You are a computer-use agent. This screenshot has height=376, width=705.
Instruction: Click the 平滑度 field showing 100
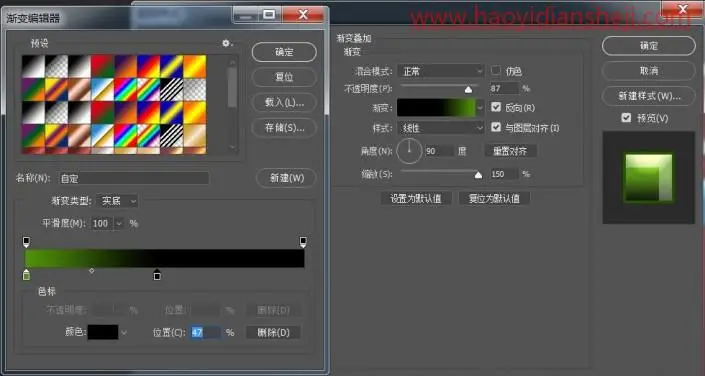pos(102,223)
